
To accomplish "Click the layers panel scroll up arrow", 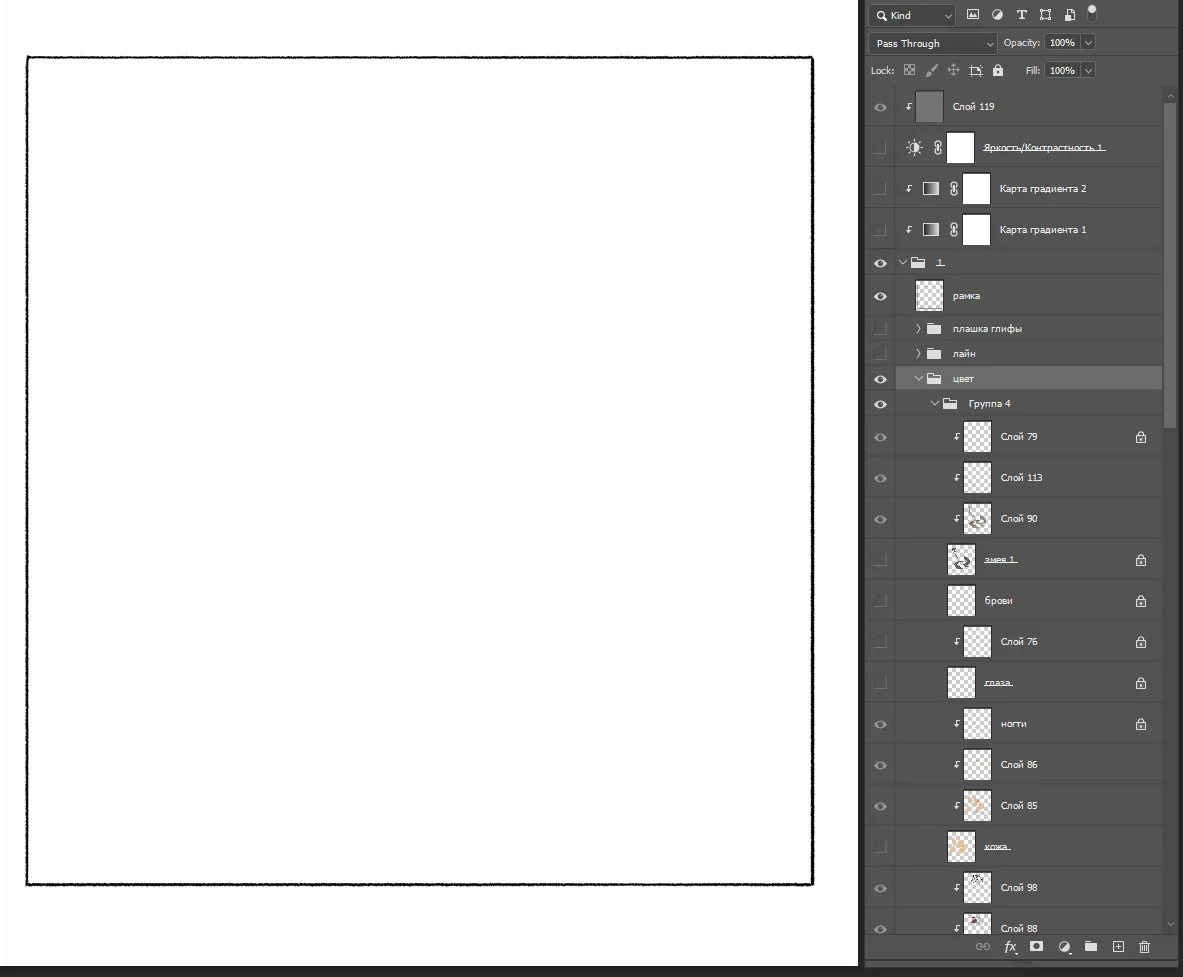I will coord(1171,96).
